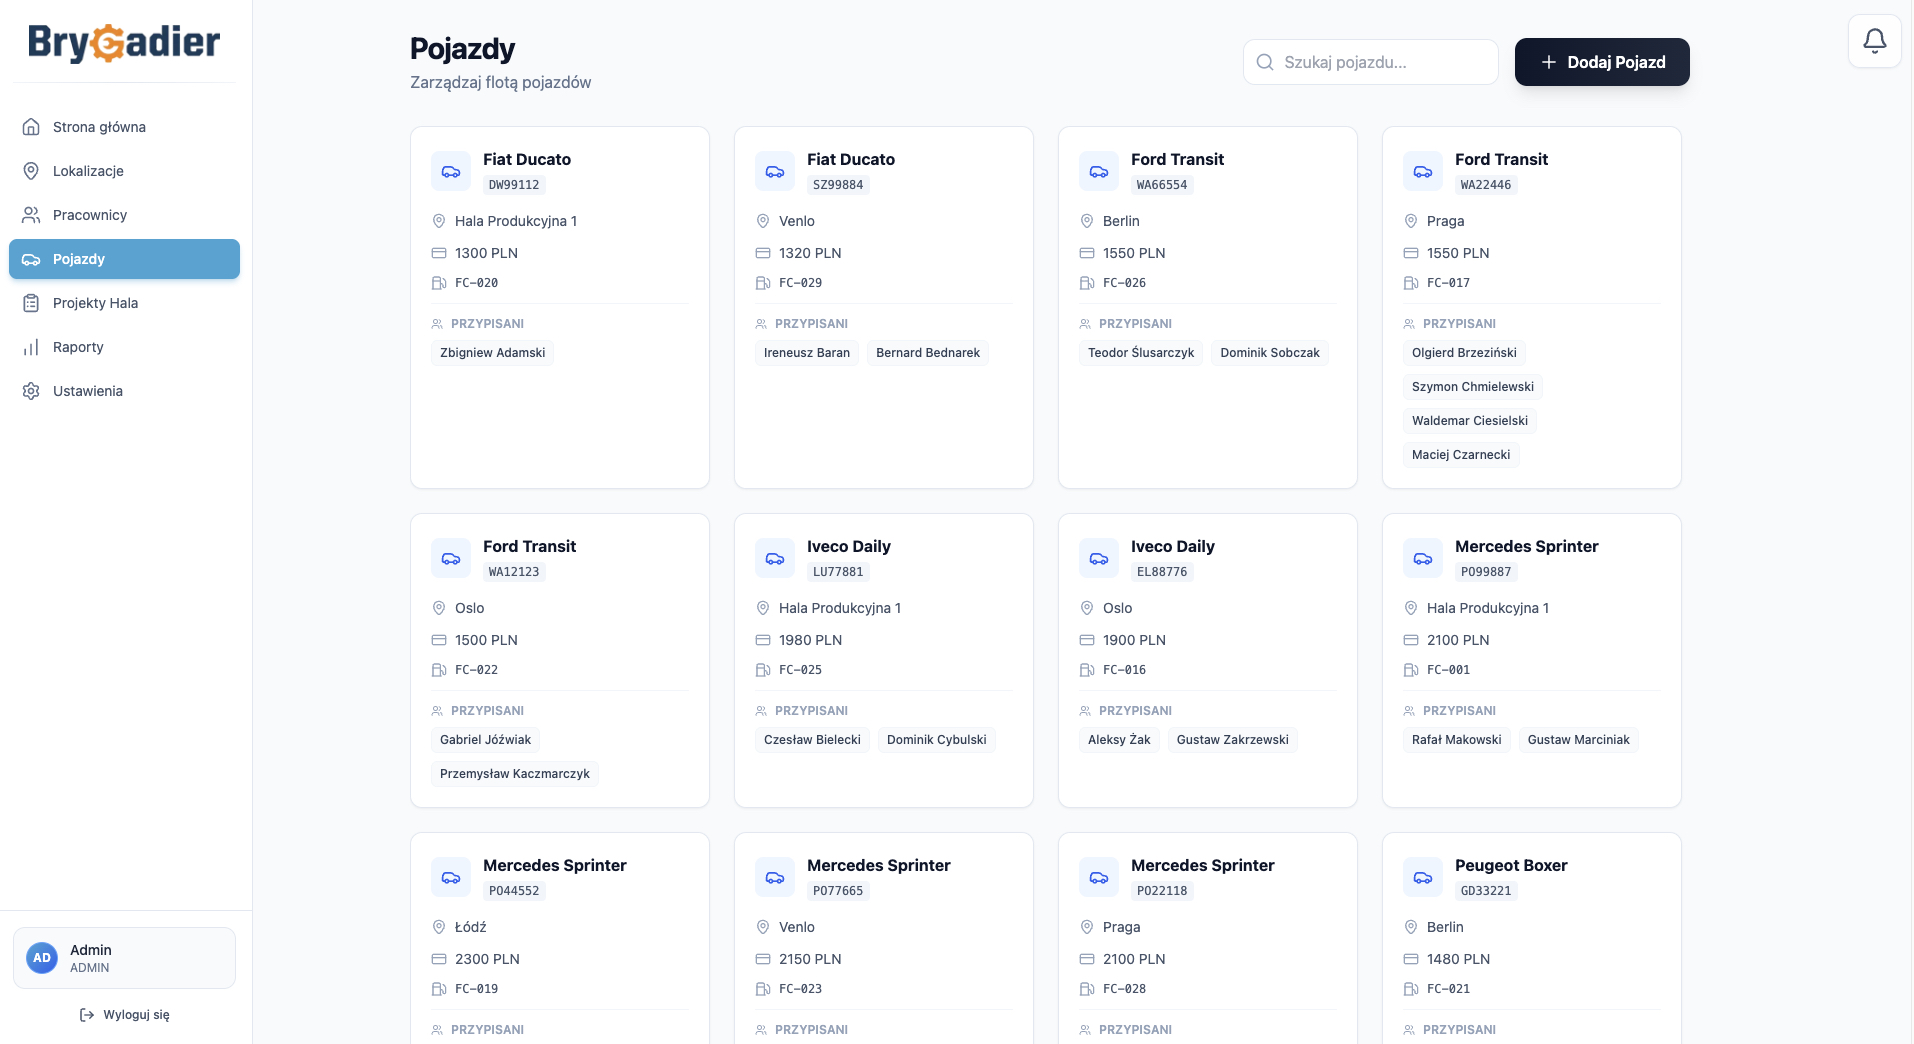
Task: Click the Peugeot Boxer card title
Action: pyautogui.click(x=1511, y=865)
